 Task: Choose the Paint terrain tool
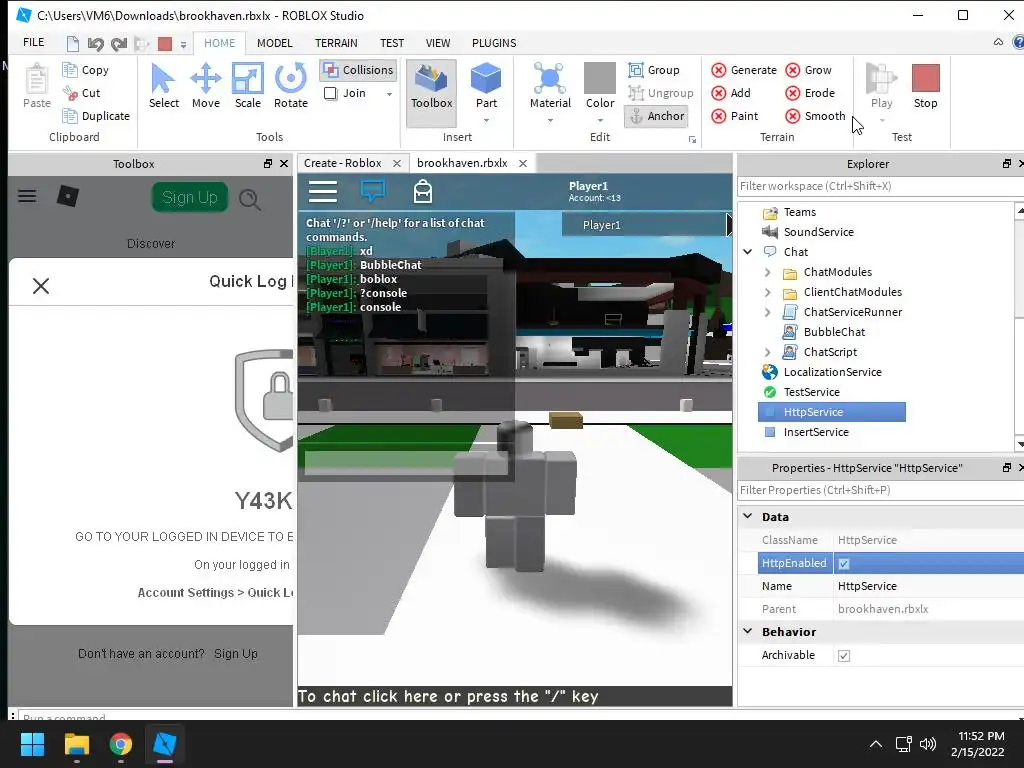click(x=735, y=116)
